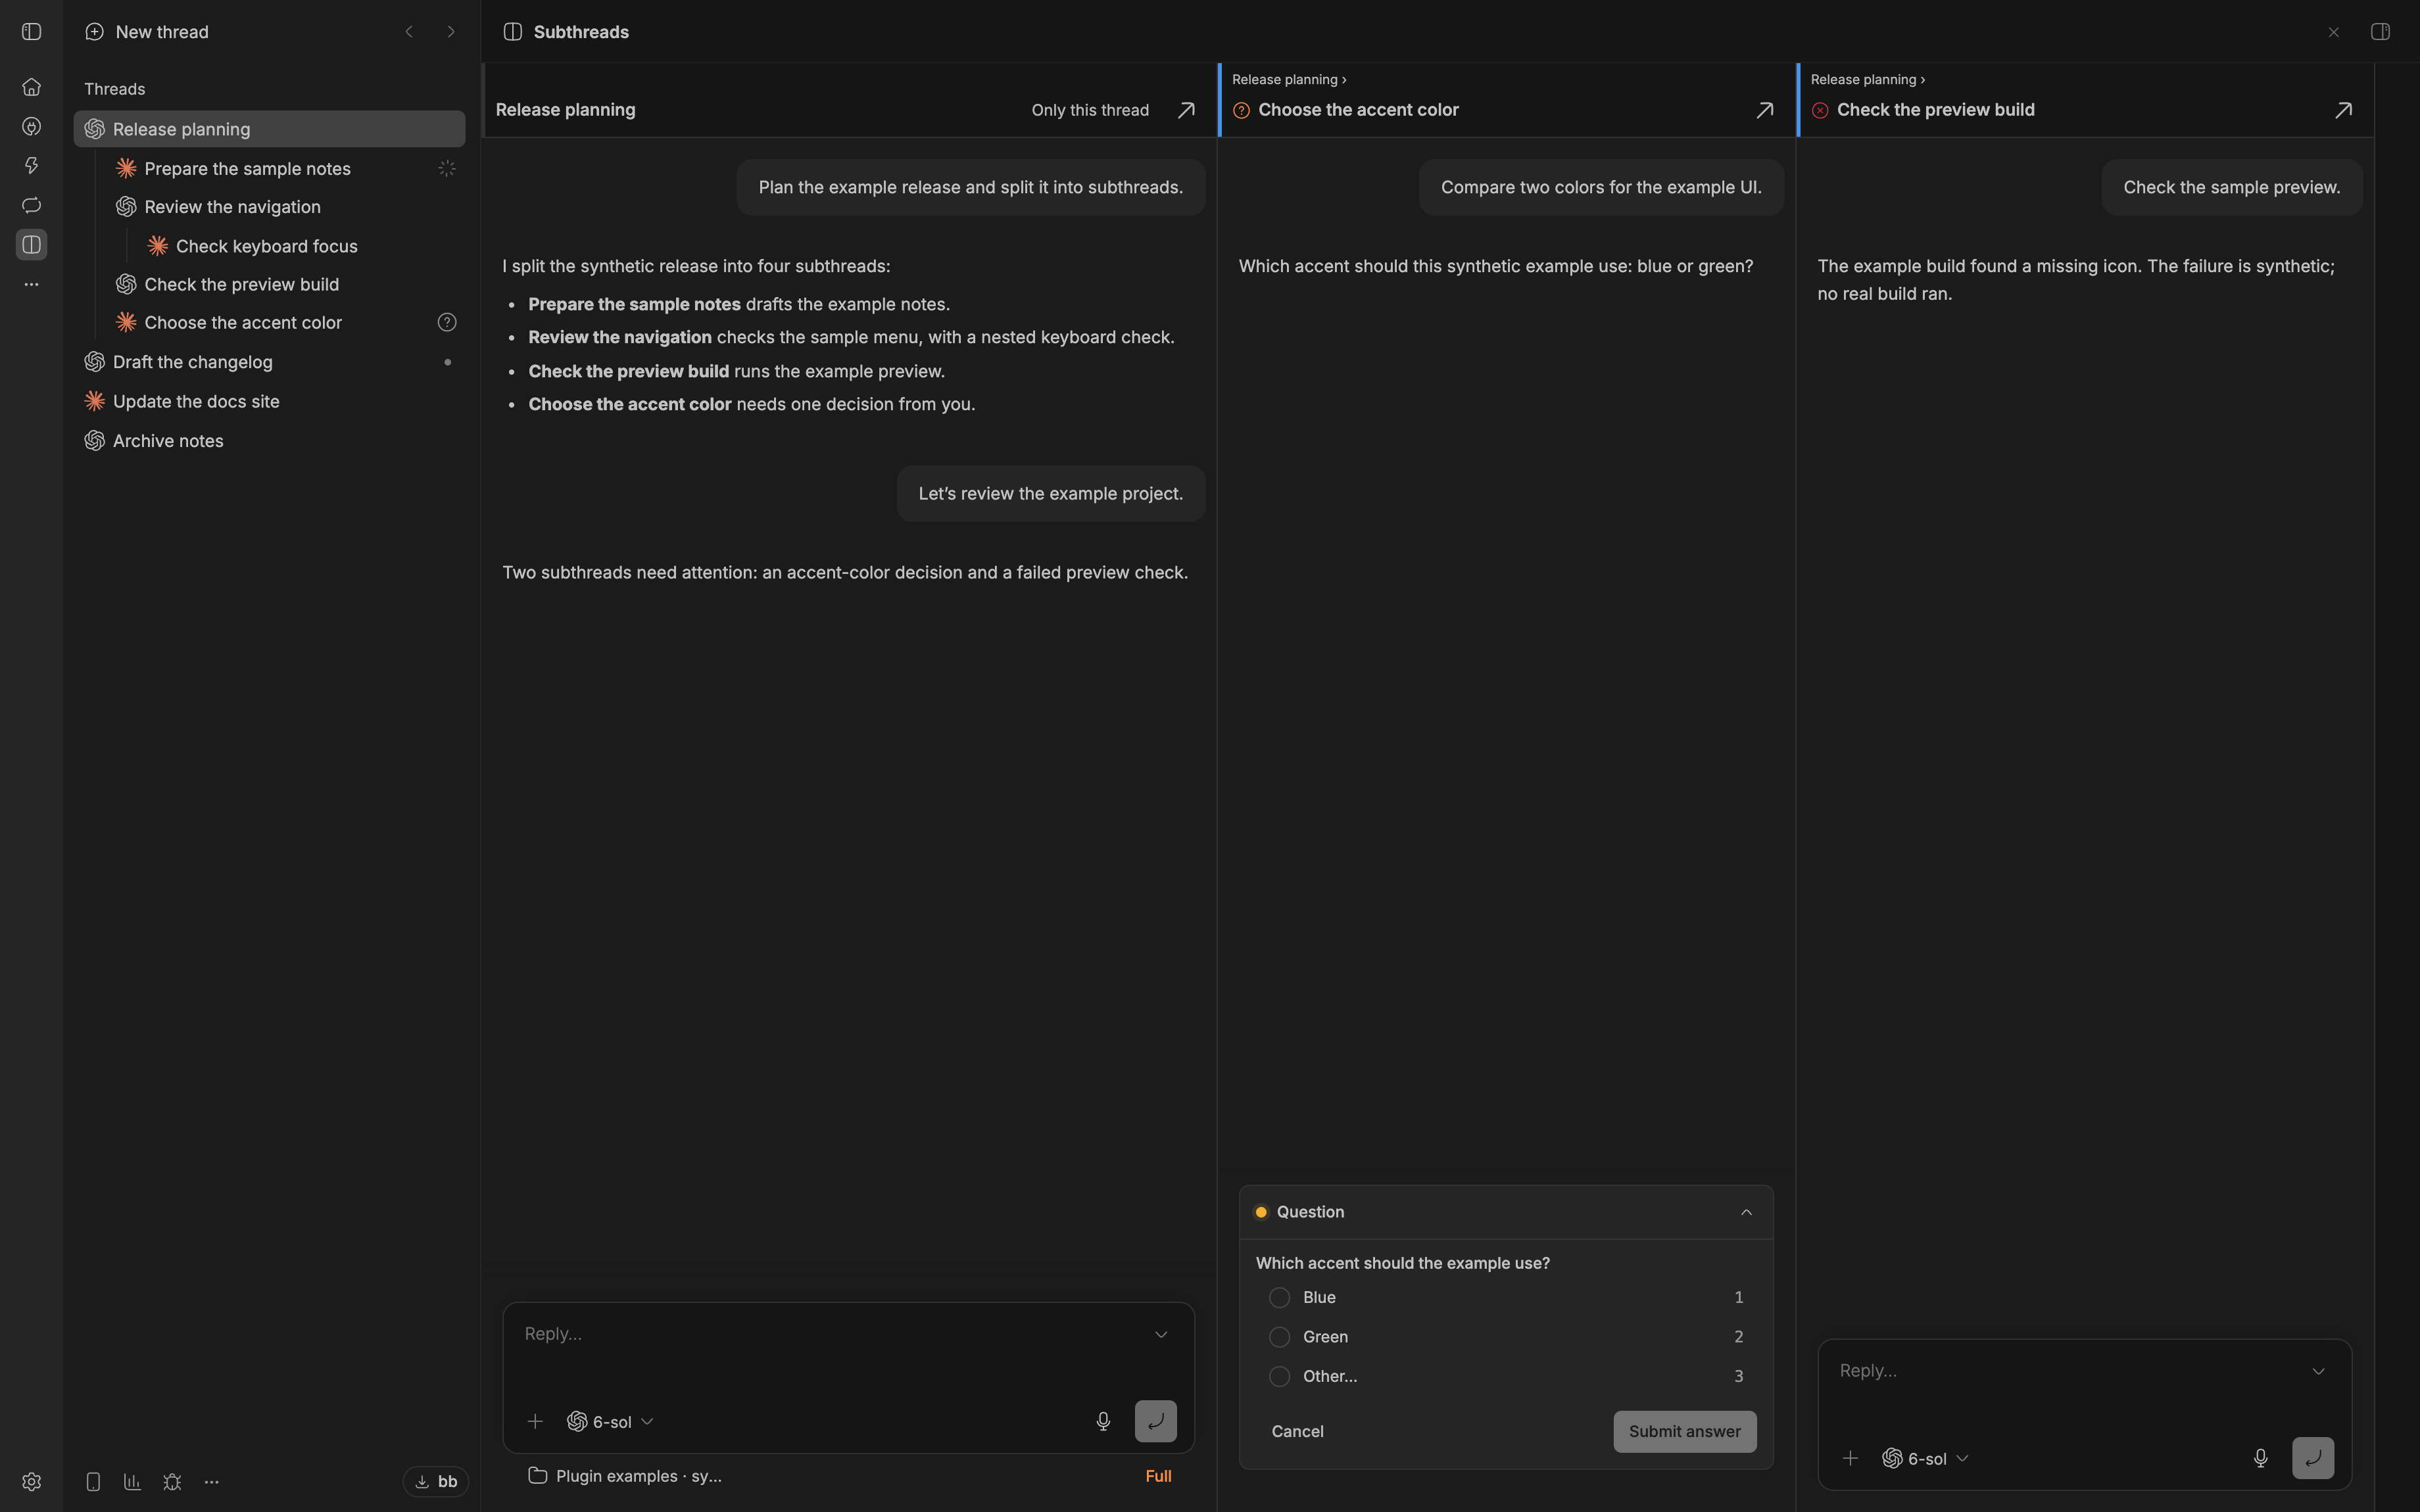The image size is (2420, 1512).
Task: Open Plugin examples folder selector
Action: [x=625, y=1476]
